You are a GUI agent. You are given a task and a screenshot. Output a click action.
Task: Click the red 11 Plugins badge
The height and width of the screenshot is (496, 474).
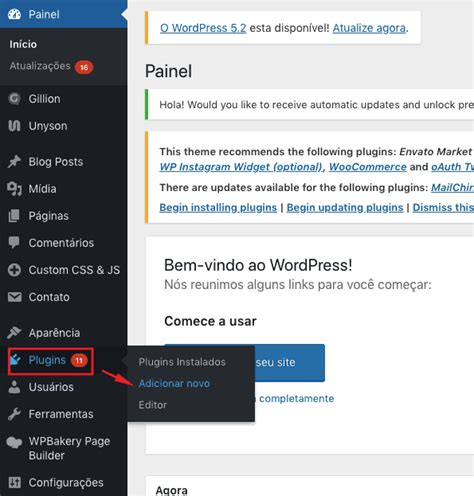79,360
